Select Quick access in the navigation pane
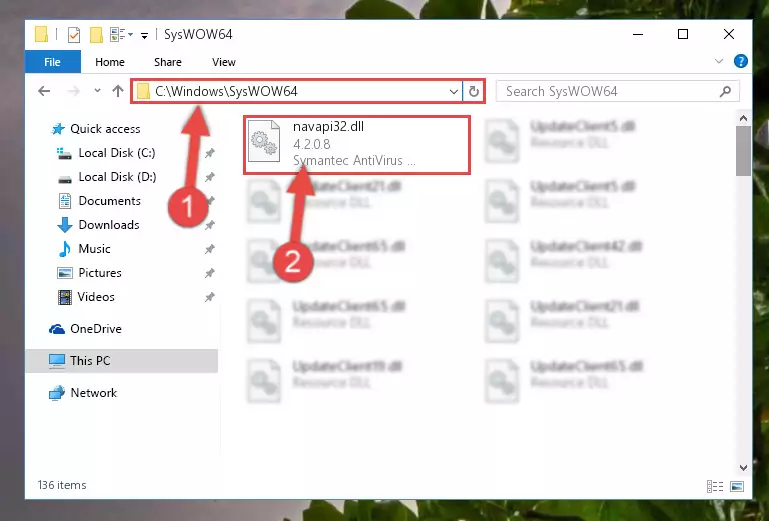 tap(105, 129)
